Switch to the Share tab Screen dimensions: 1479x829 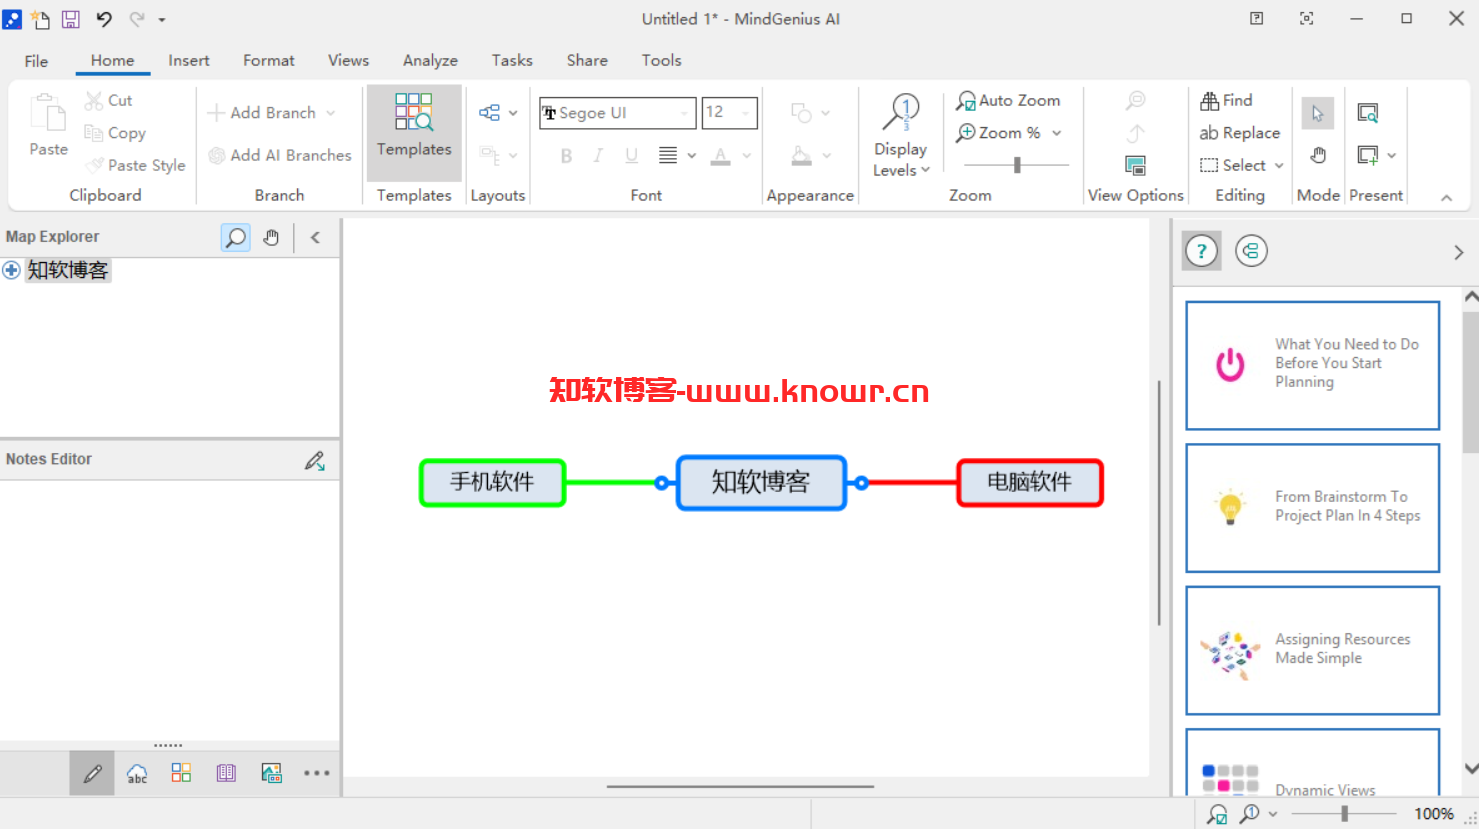click(x=587, y=60)
